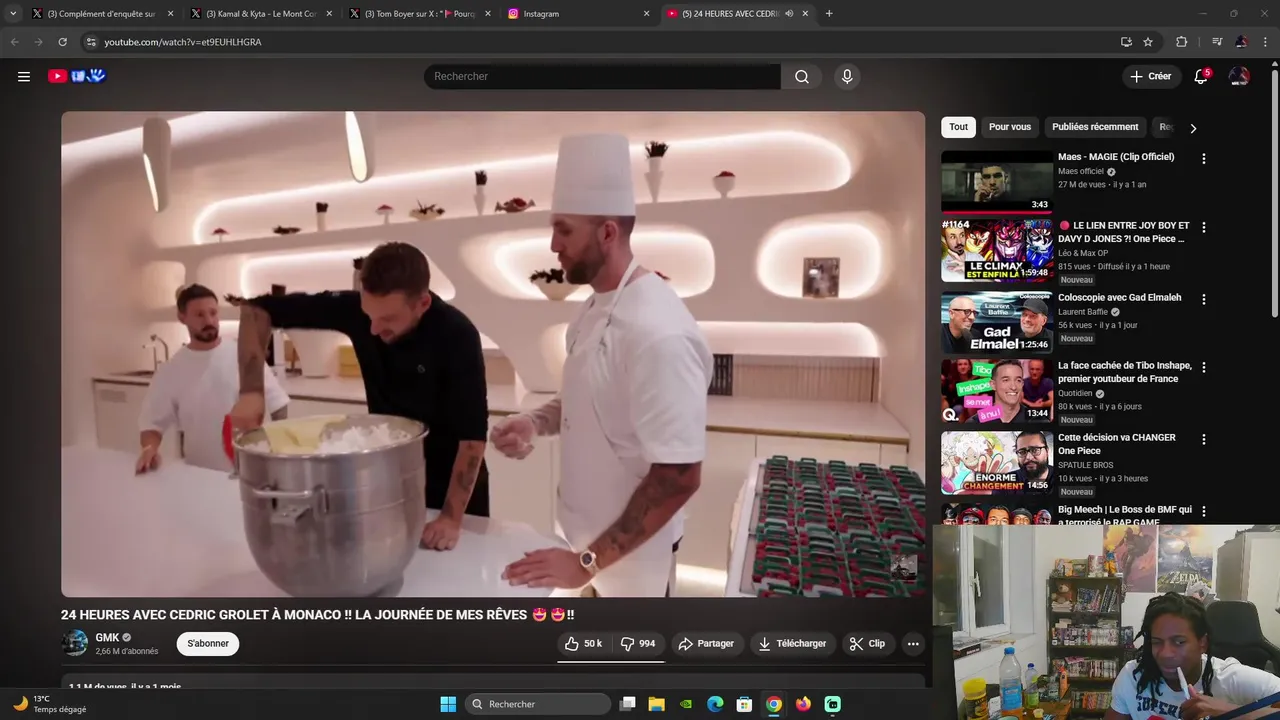Viewport: 1280px width, 720px height.
Task: Switch to the Instagram tab
Action: pyautogui.click(x=578, y=14)
